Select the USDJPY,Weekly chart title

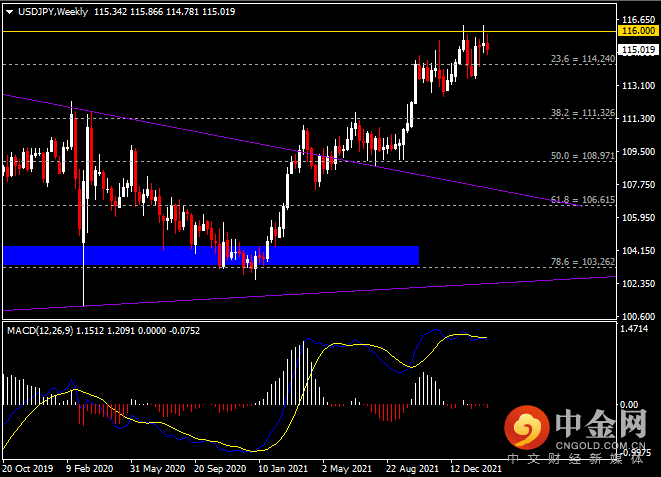53,12
